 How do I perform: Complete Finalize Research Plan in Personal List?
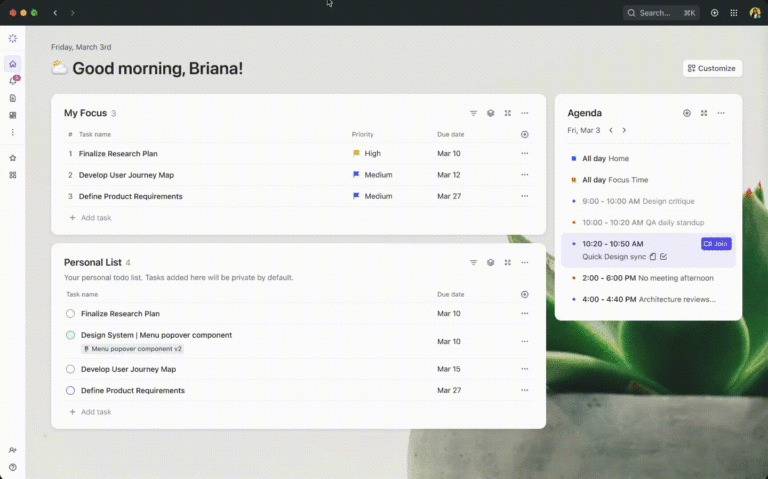[x=71, y=313]
